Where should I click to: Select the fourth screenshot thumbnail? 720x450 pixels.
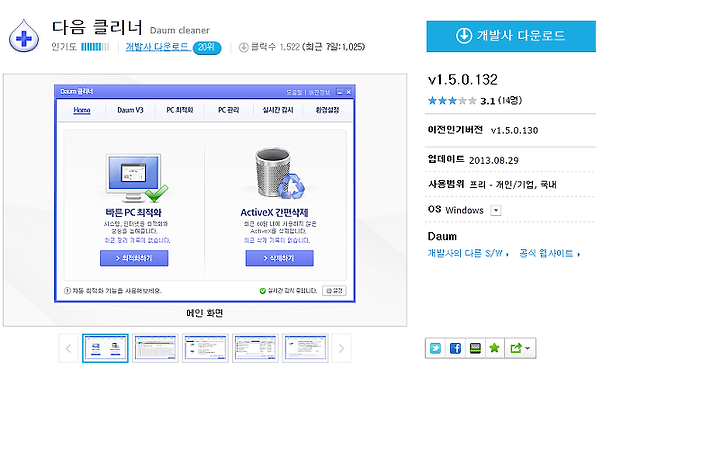[255, 348]
